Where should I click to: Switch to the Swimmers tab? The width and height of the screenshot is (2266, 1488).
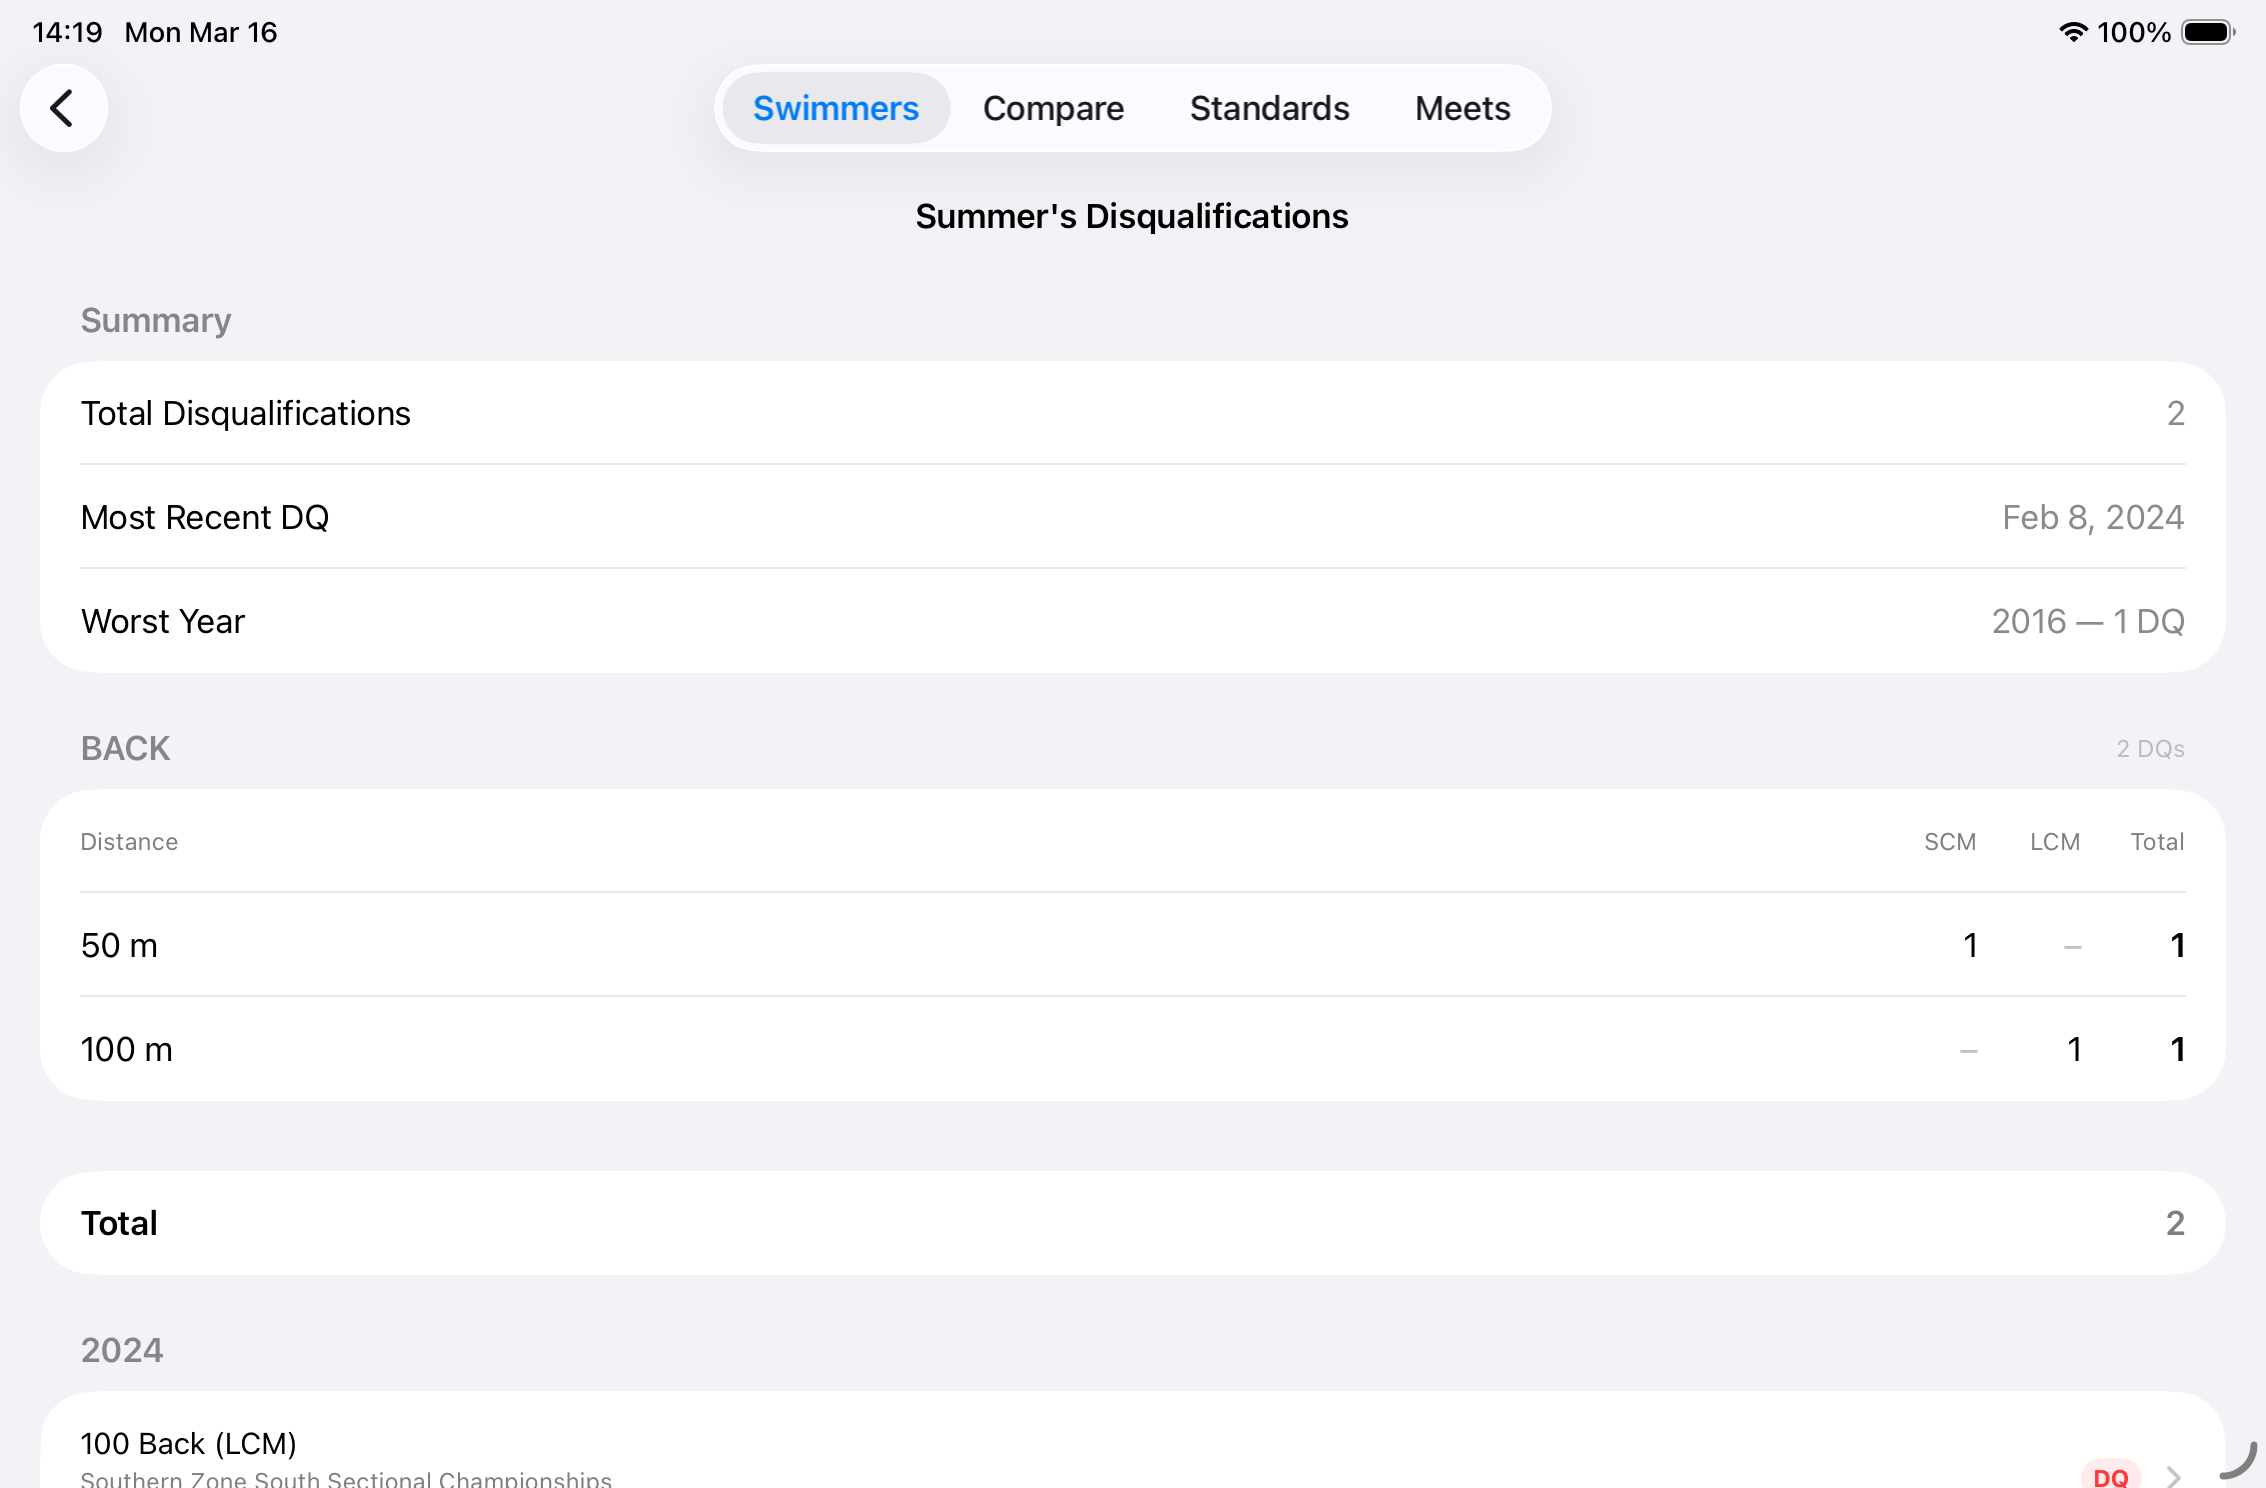(x=835, y=108)
